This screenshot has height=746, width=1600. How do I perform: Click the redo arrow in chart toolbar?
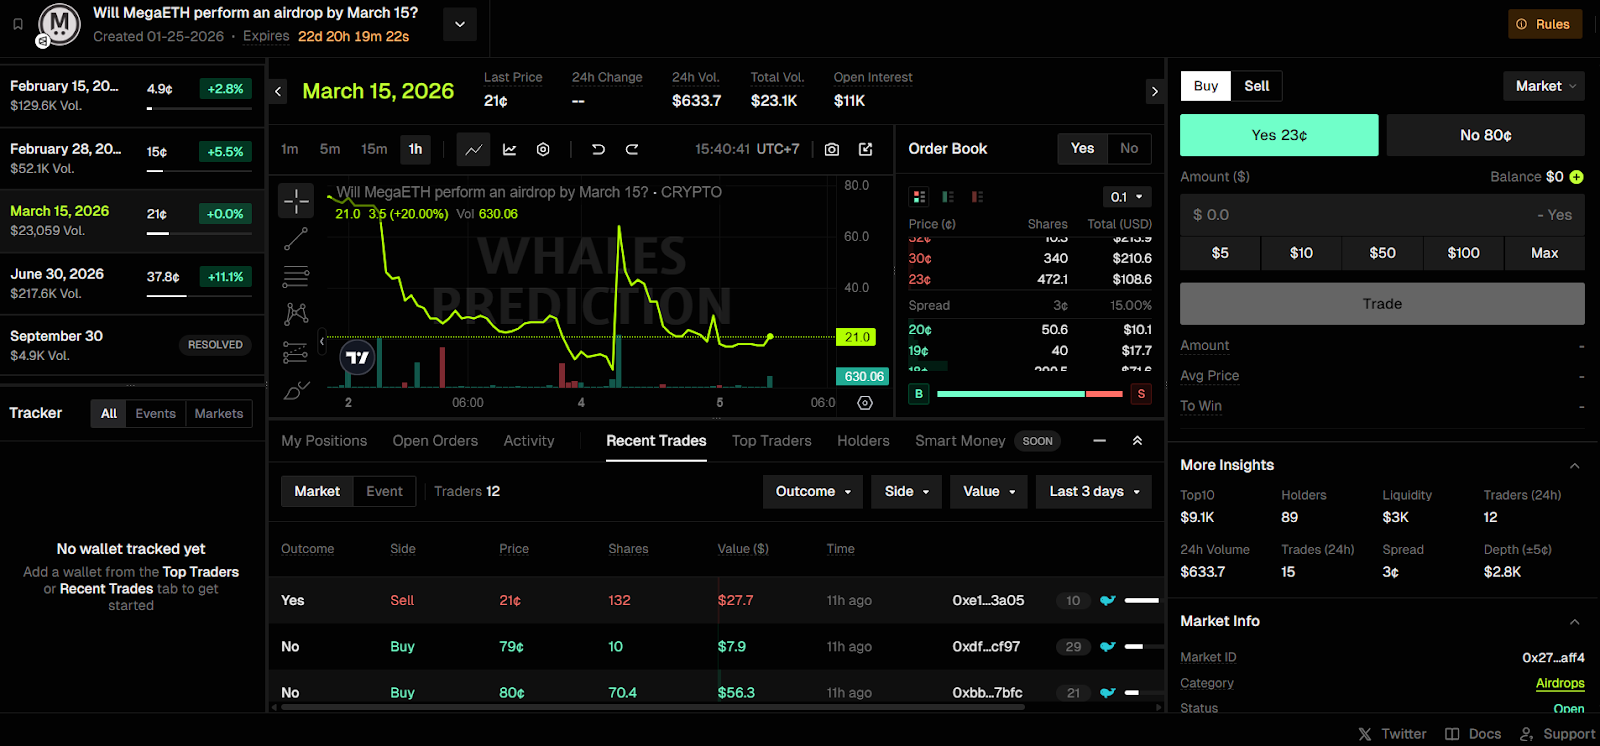click(x=632, y=149)
